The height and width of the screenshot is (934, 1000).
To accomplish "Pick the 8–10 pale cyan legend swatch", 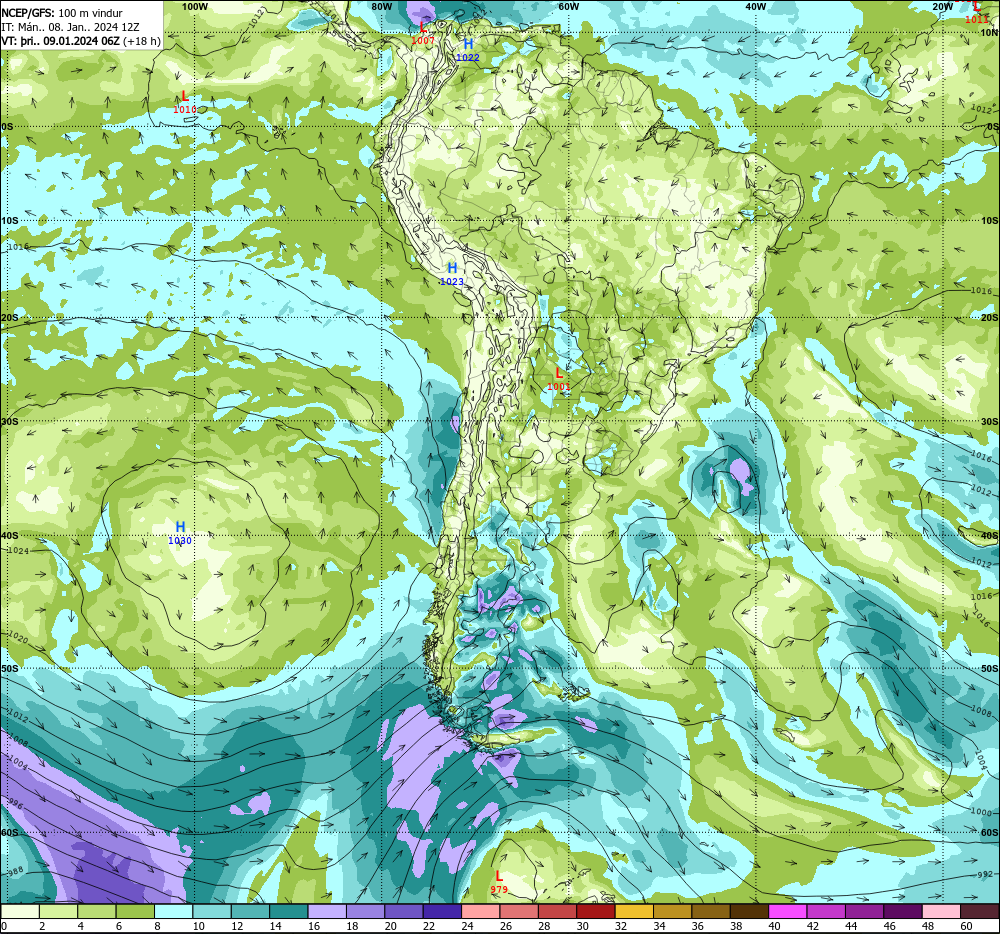I will [173, 912].
